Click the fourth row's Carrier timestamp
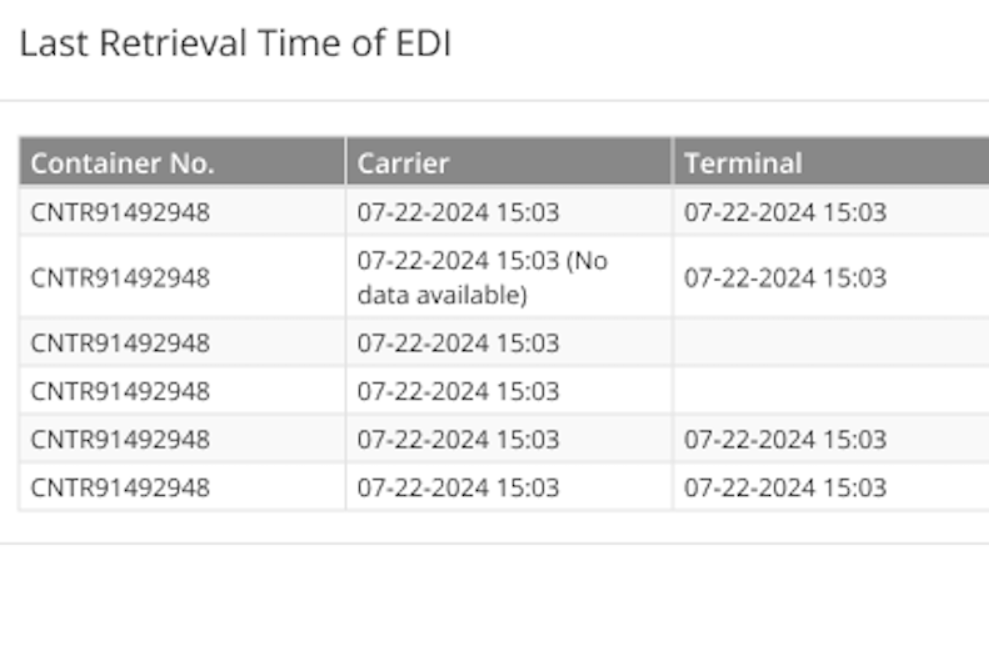This screenshot has width=989, height=662. tap(458, 390)
